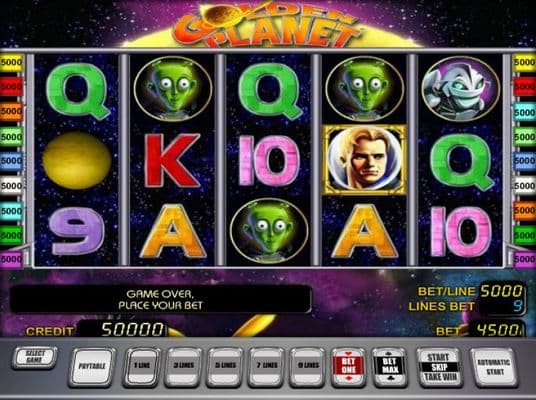Select the 7 Lines option
The width and height of the screenshot is (536, 400).
click(266, 366)
